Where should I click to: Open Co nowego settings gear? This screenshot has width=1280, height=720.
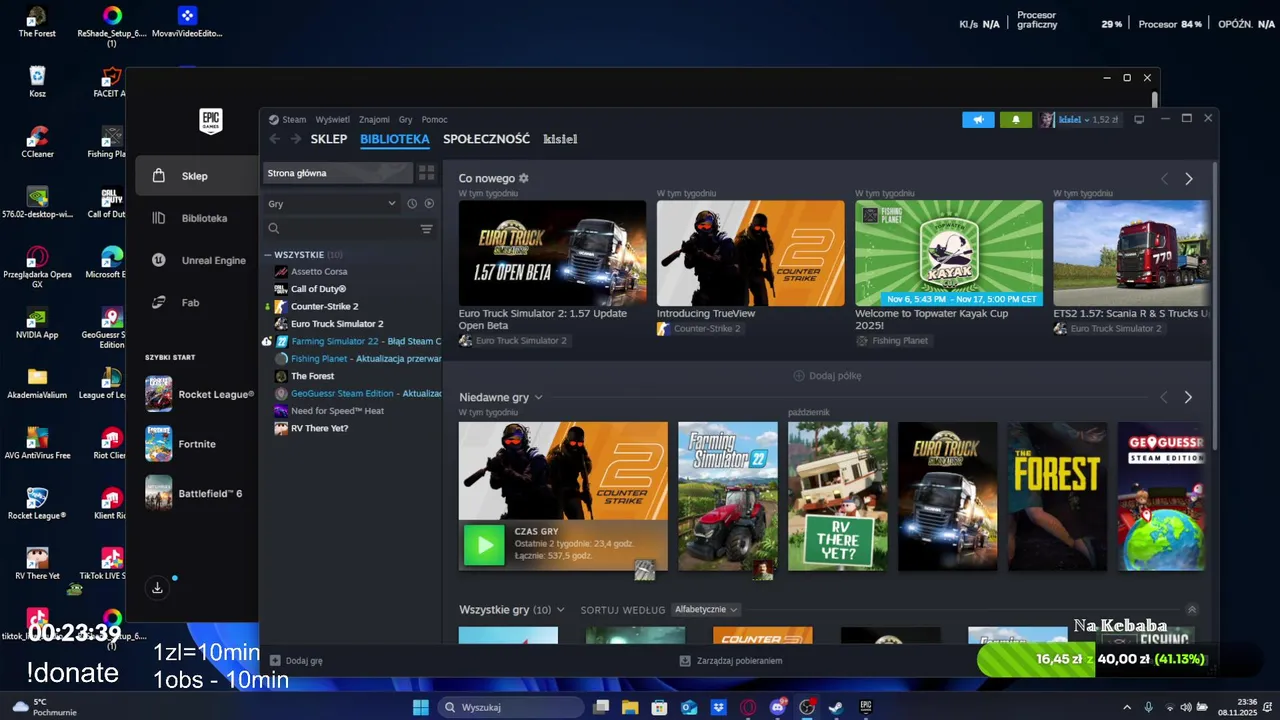point(523,178)
